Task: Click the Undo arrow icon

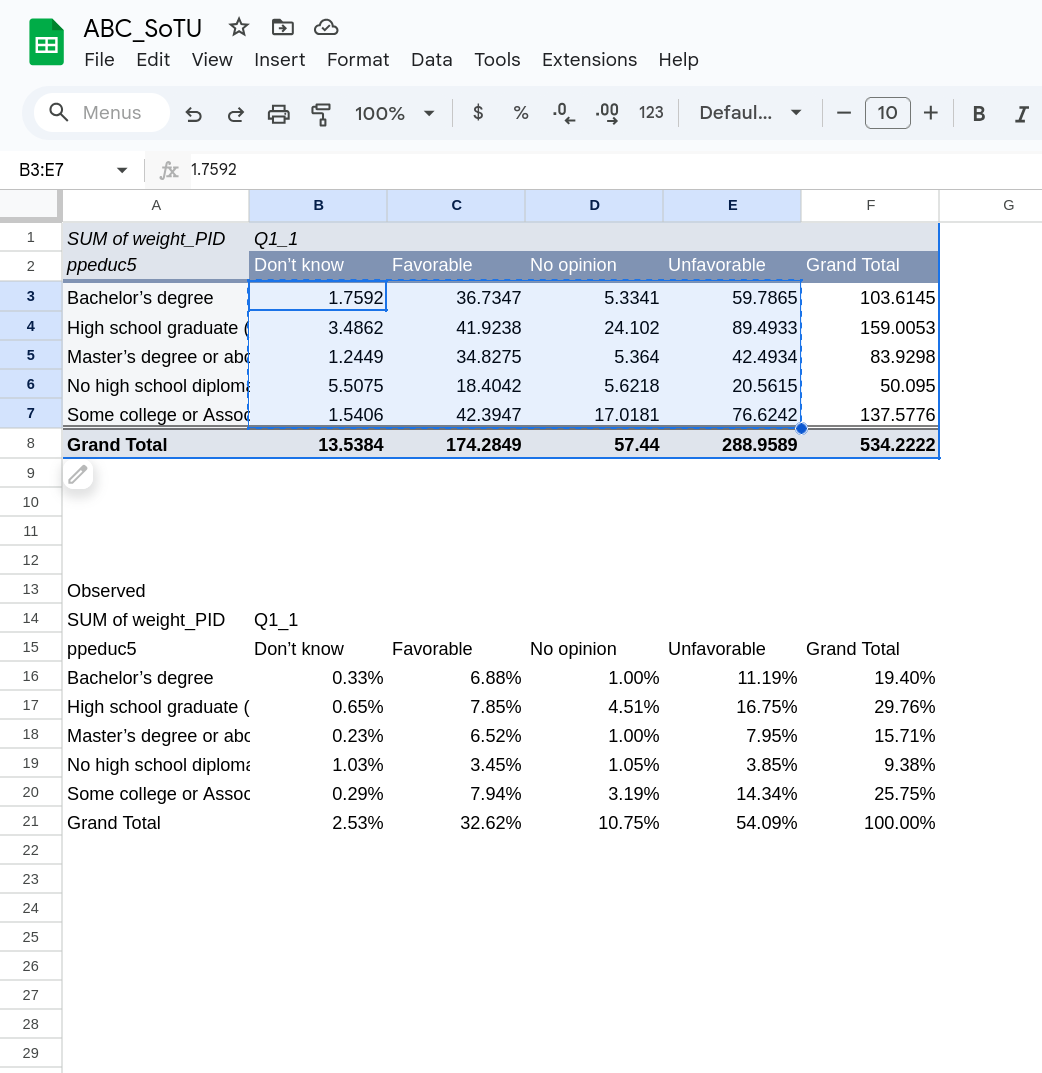Action: click(x=194, y=114)
